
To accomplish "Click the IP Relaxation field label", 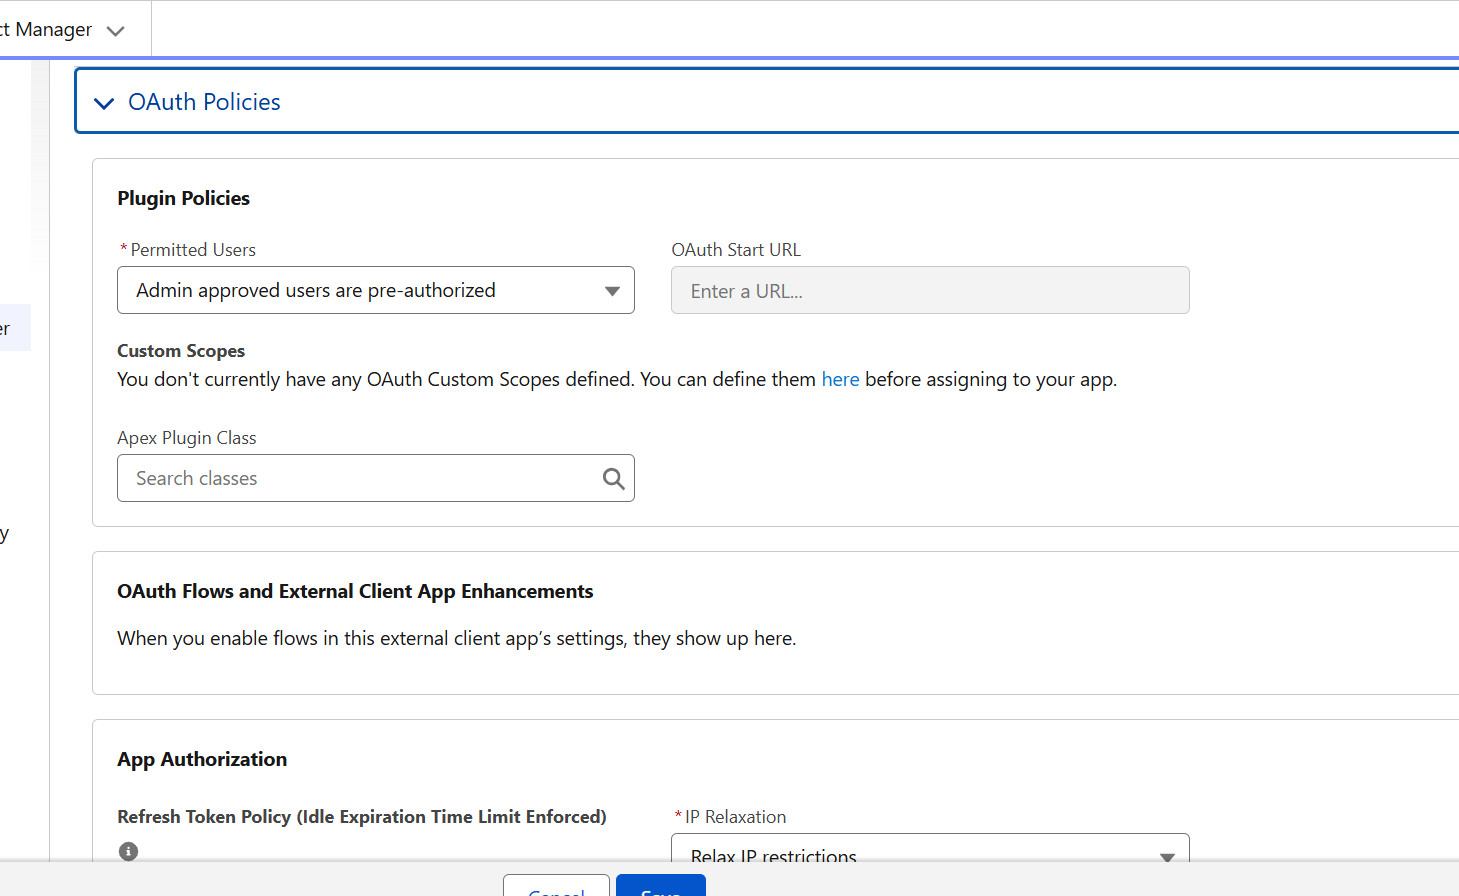I will pyautogui.click(x=735, y=817).
